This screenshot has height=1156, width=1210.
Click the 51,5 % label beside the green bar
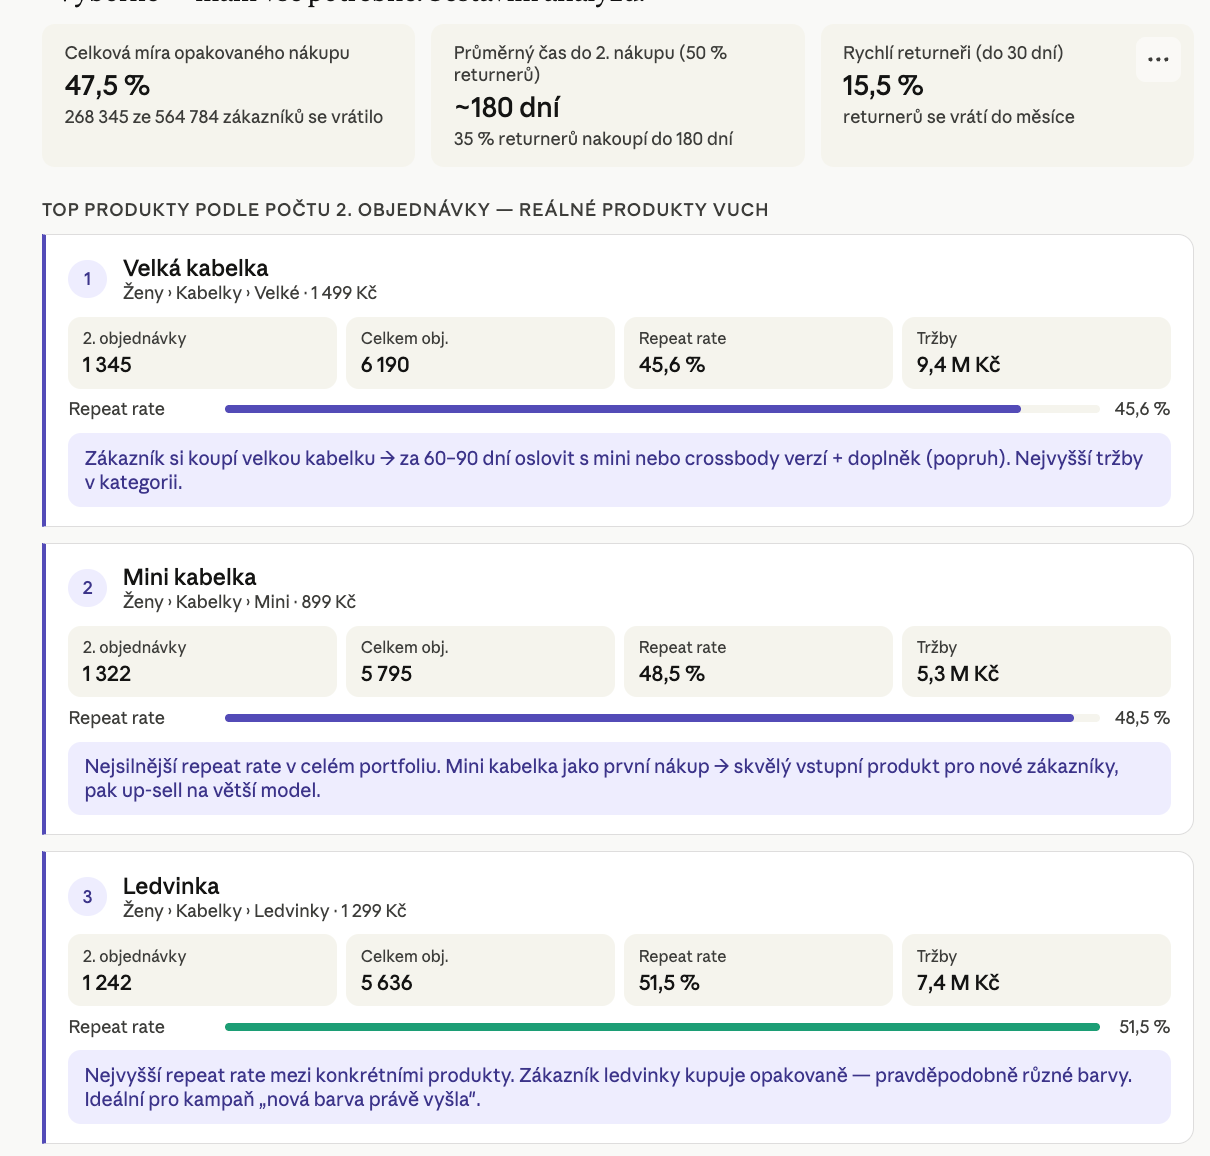1144,1027
